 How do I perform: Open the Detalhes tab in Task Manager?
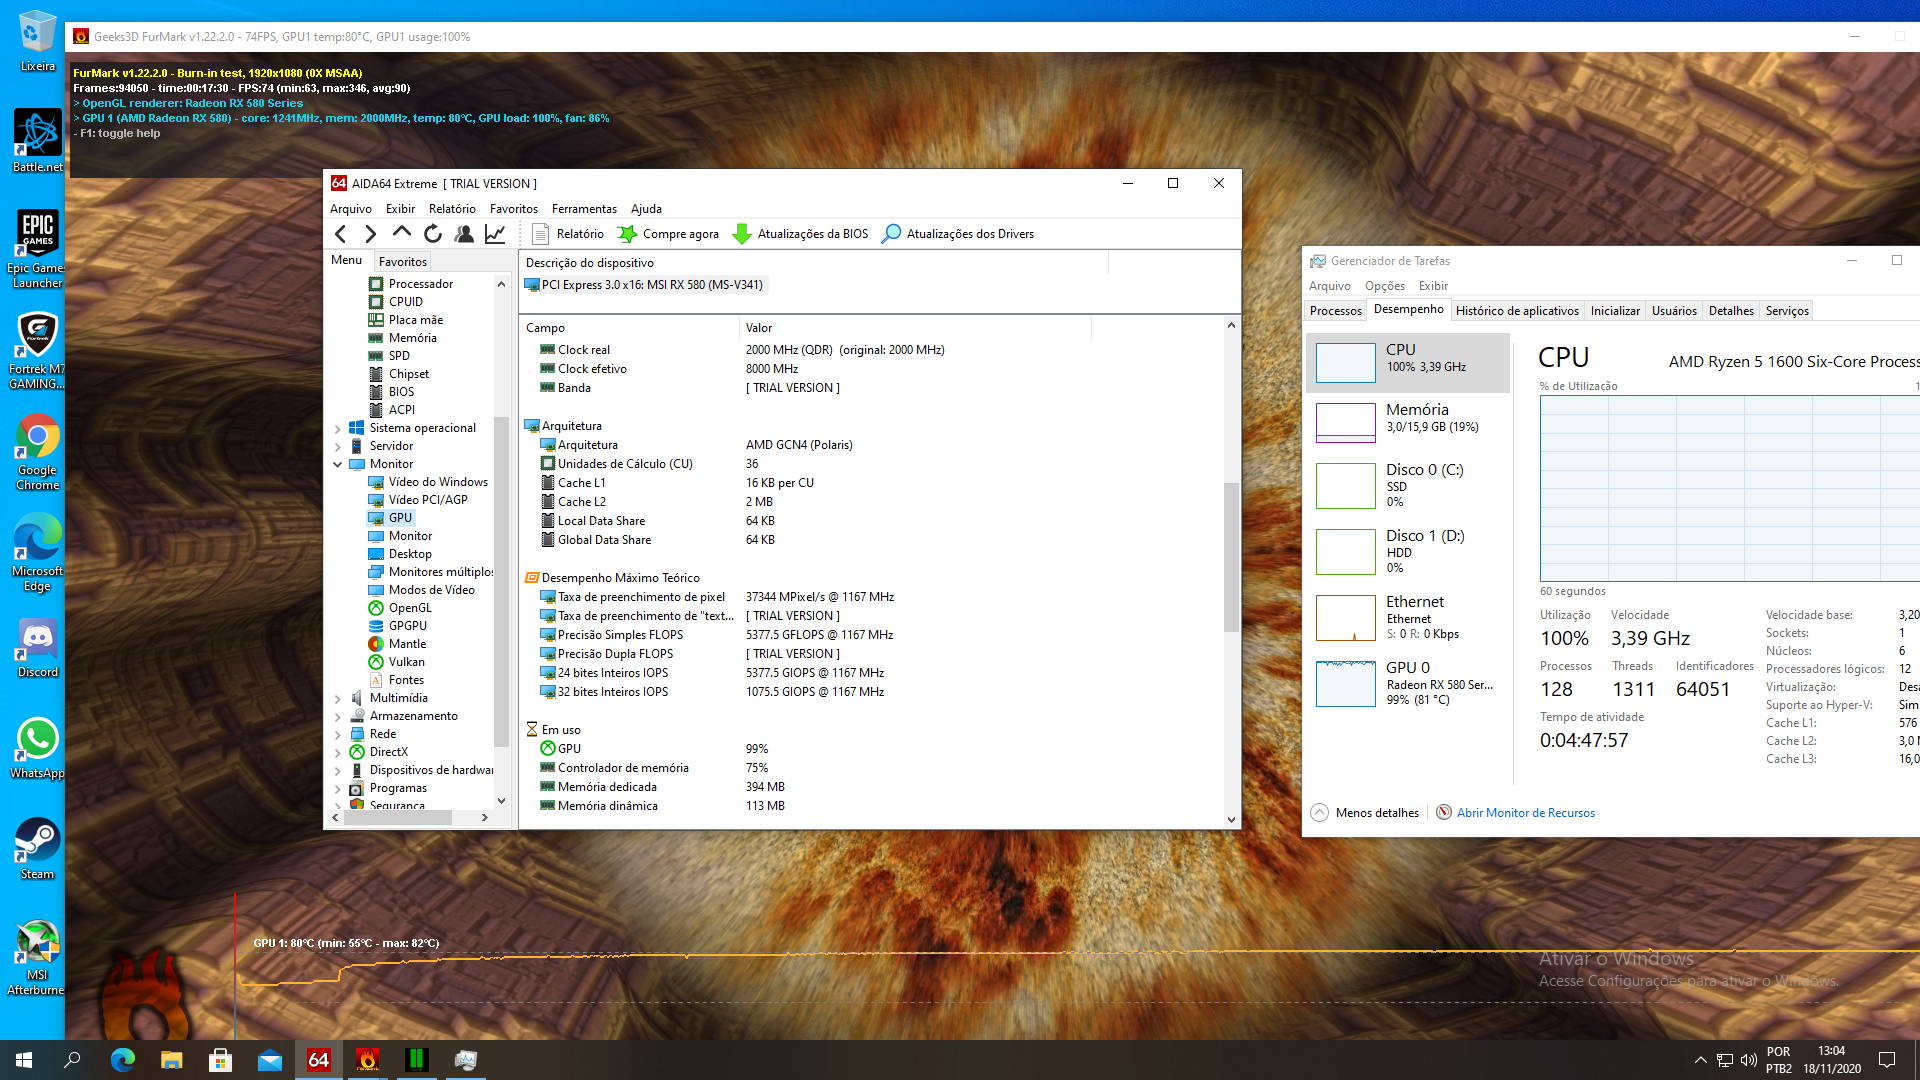coord(1731,311)
